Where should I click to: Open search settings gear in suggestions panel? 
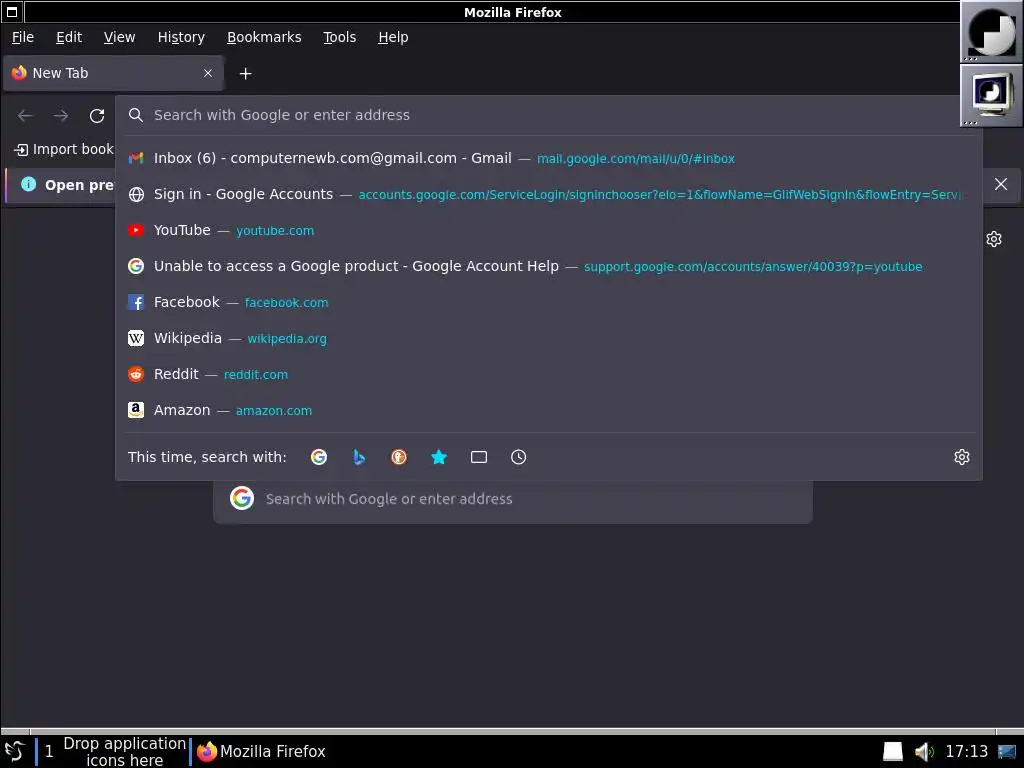[x=961, y=457]
